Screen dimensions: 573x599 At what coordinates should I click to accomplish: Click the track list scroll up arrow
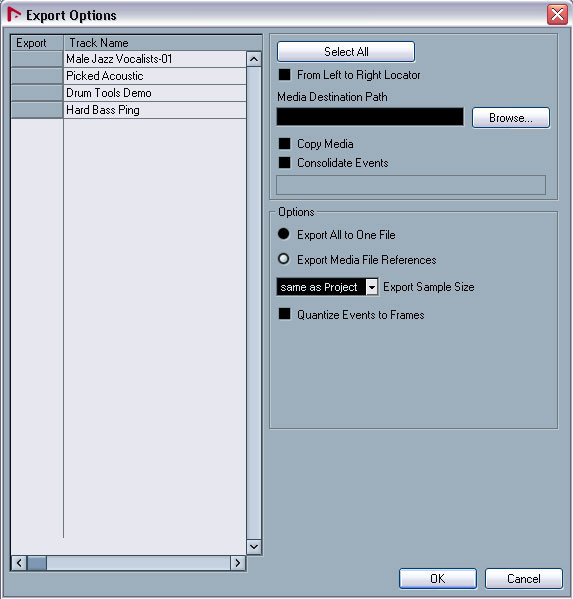pos(254,59)
